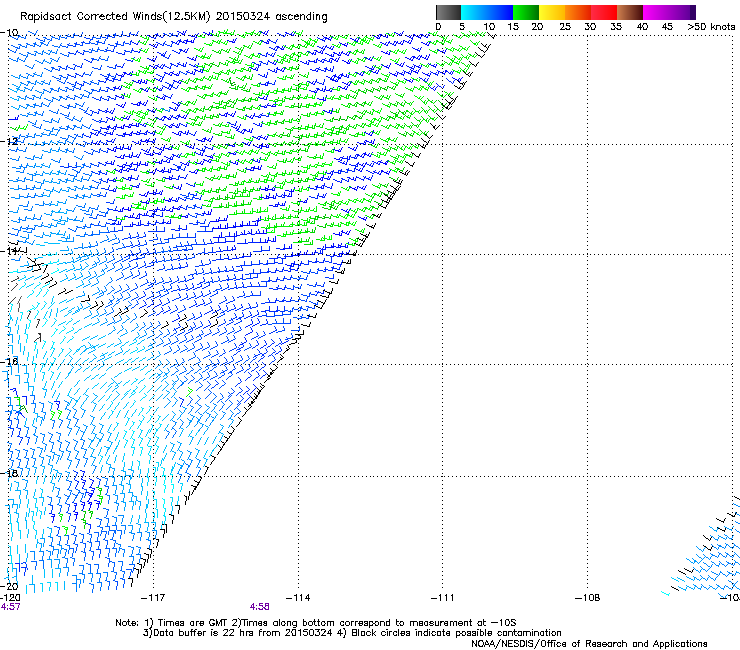Click the -114 longitude label
740x650 pixels.
(298, 598)
